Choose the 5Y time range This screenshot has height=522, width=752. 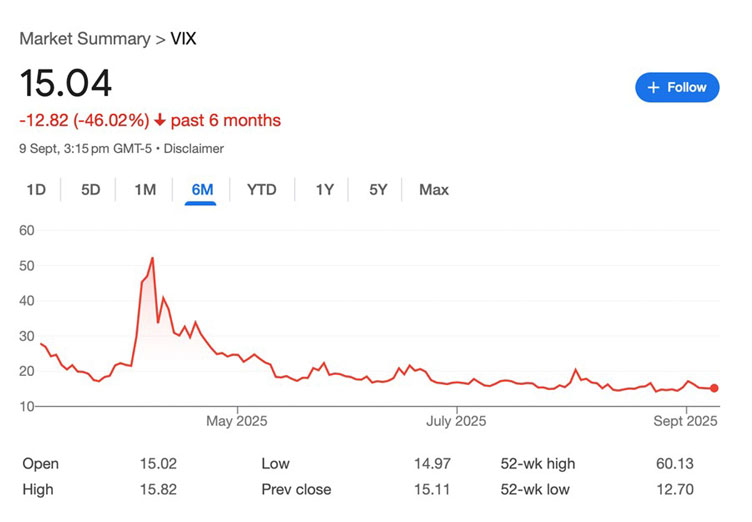(377, 189)
